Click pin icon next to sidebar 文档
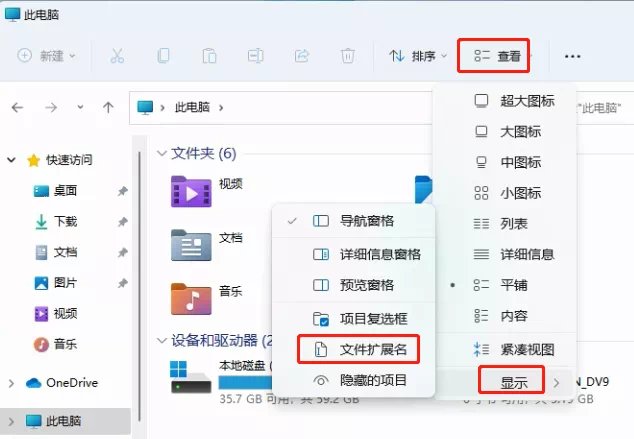Image resolution: width=634 pixels, height=439 pixels. [x=123, y=253]
